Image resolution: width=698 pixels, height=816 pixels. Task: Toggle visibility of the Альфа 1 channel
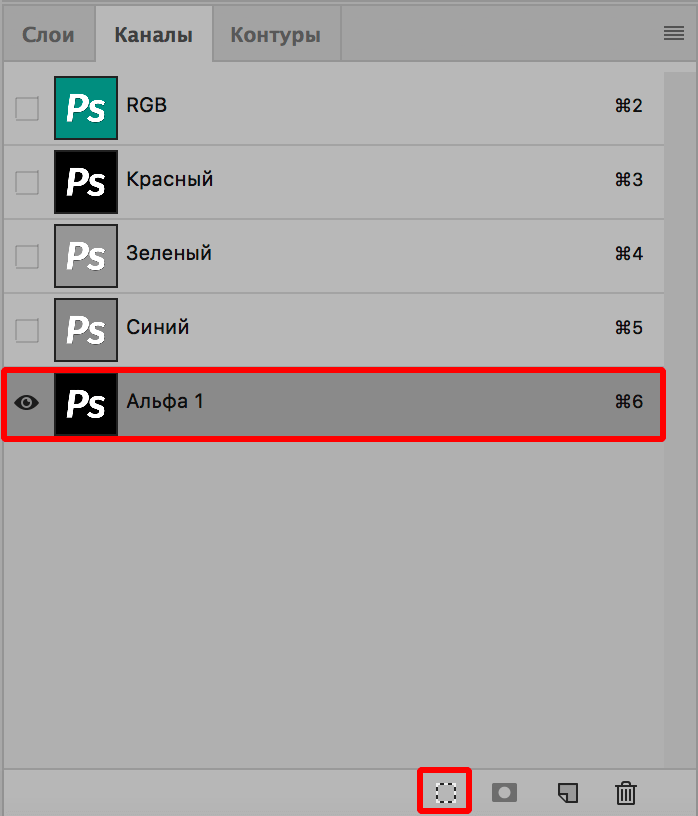(x=26, y=404)
